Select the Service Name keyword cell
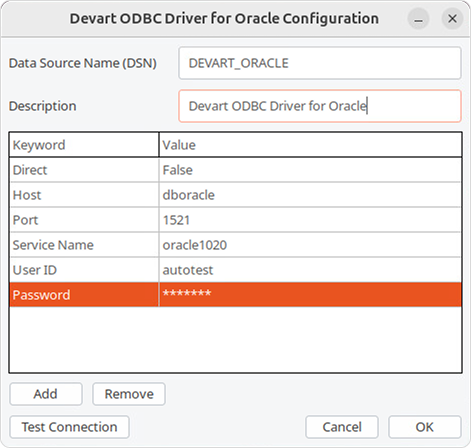This screenshot has width=471, height=448. [x=84, y=245]
